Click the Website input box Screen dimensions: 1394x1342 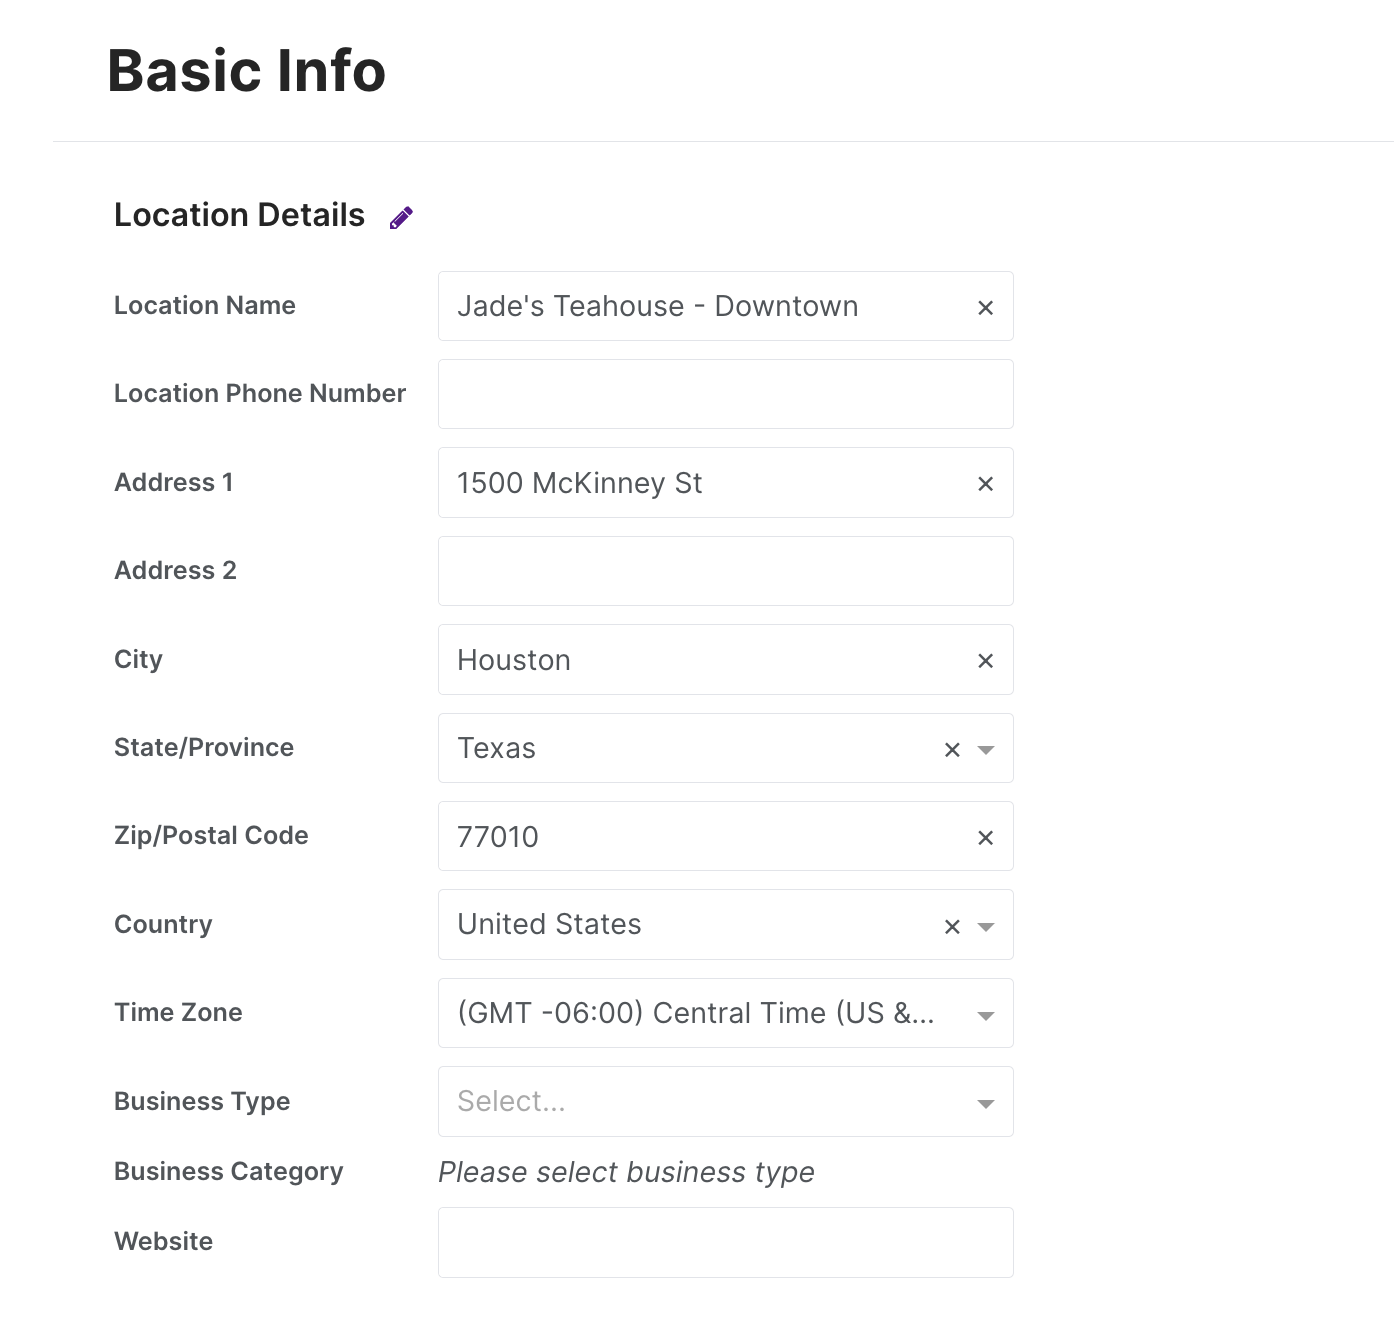725,1242
